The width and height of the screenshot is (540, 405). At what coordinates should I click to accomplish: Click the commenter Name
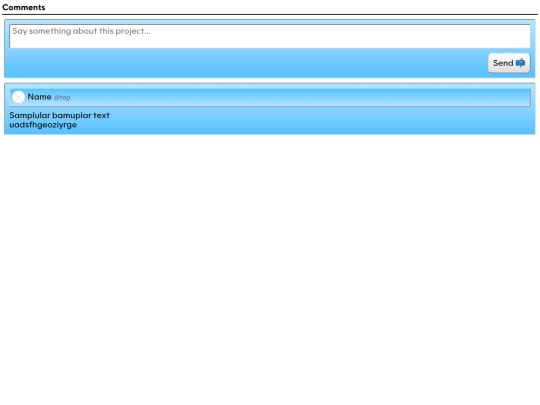(x=39, y=97)
